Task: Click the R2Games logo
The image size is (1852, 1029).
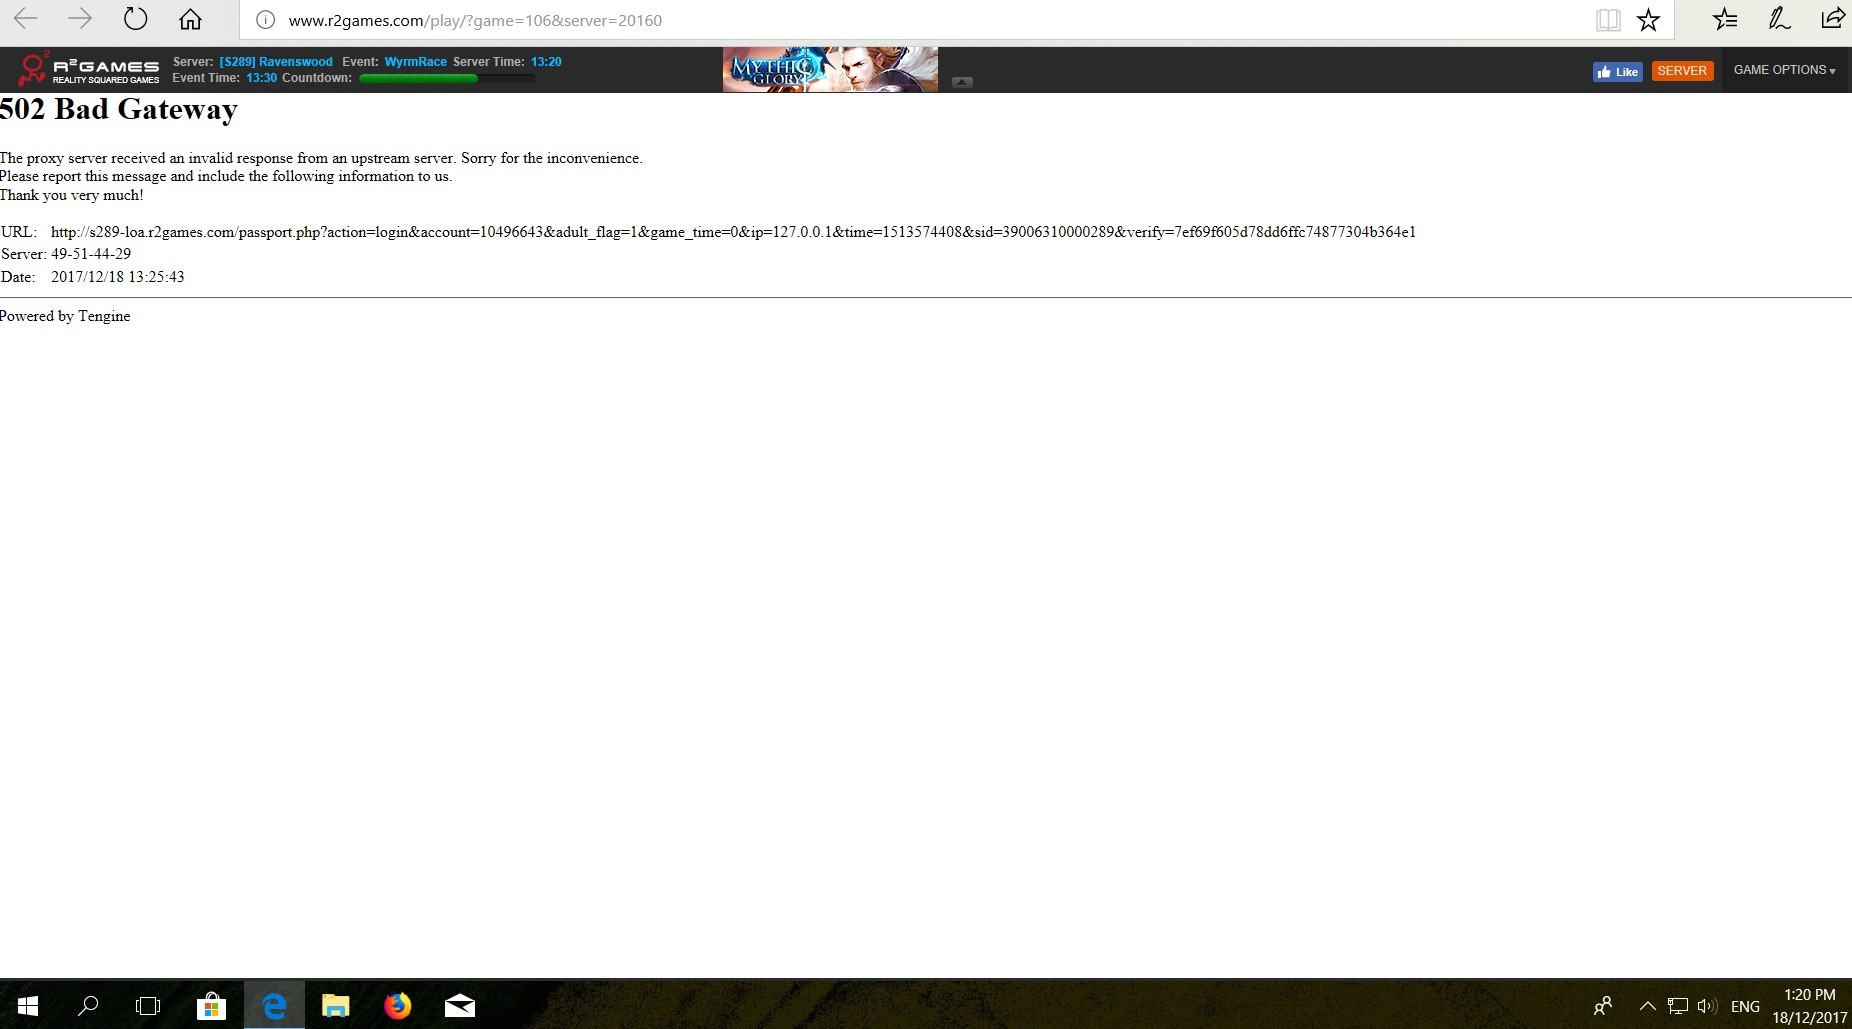Action: (x=88, y=70)
